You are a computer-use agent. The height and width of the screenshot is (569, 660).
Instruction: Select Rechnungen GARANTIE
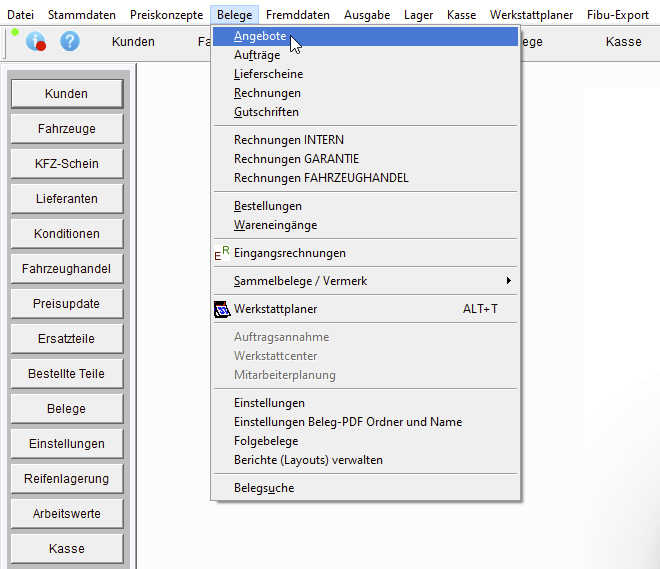tap(365, 159)
